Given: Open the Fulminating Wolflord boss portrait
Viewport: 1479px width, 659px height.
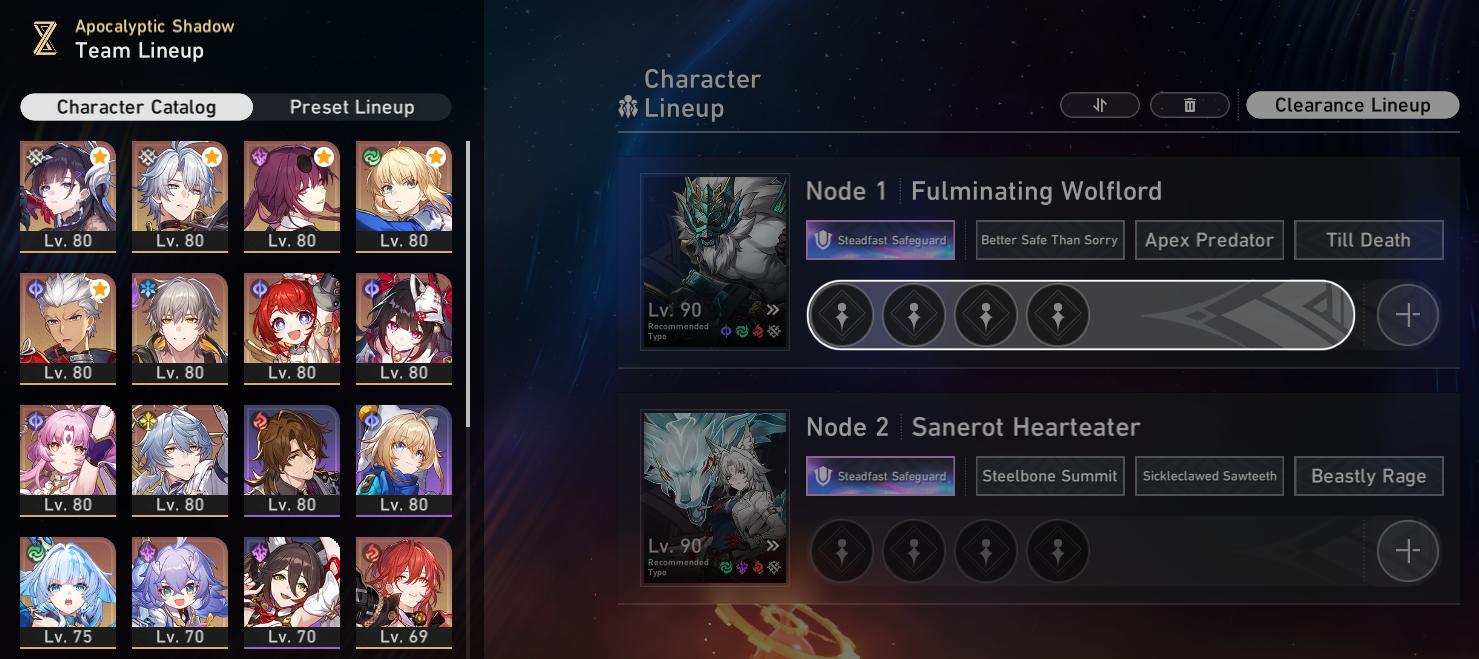Looking at the screenshot, I should click(715, 262).
